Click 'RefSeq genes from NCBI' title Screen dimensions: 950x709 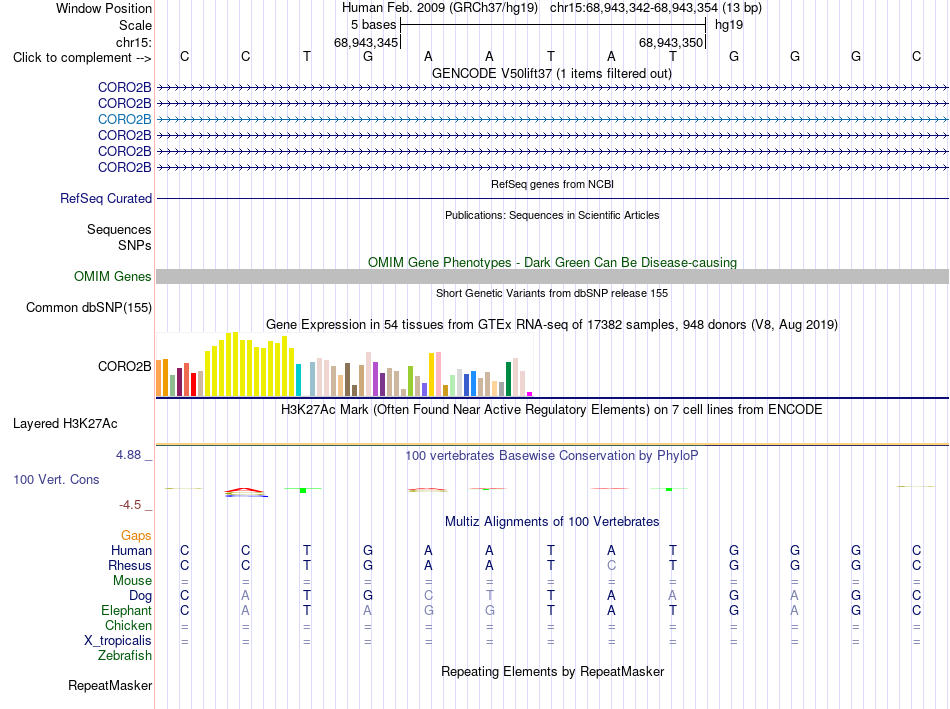(x=552, y=184)
